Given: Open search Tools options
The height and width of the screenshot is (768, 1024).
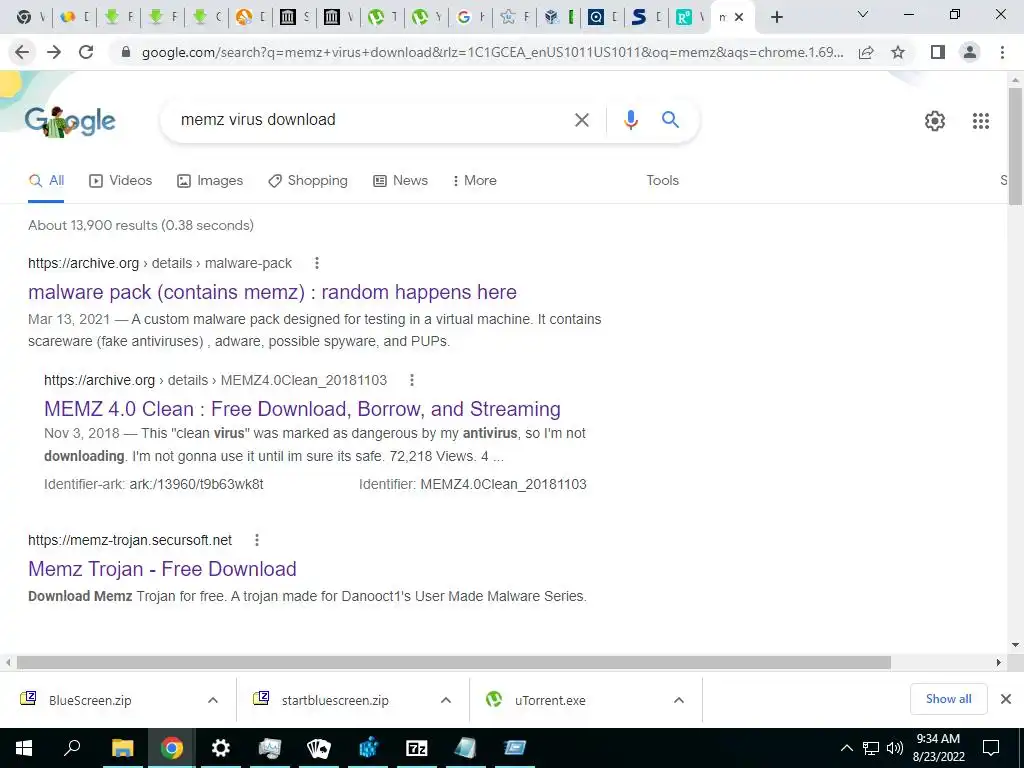Looking at the screenshot, I should click(662, 181).
